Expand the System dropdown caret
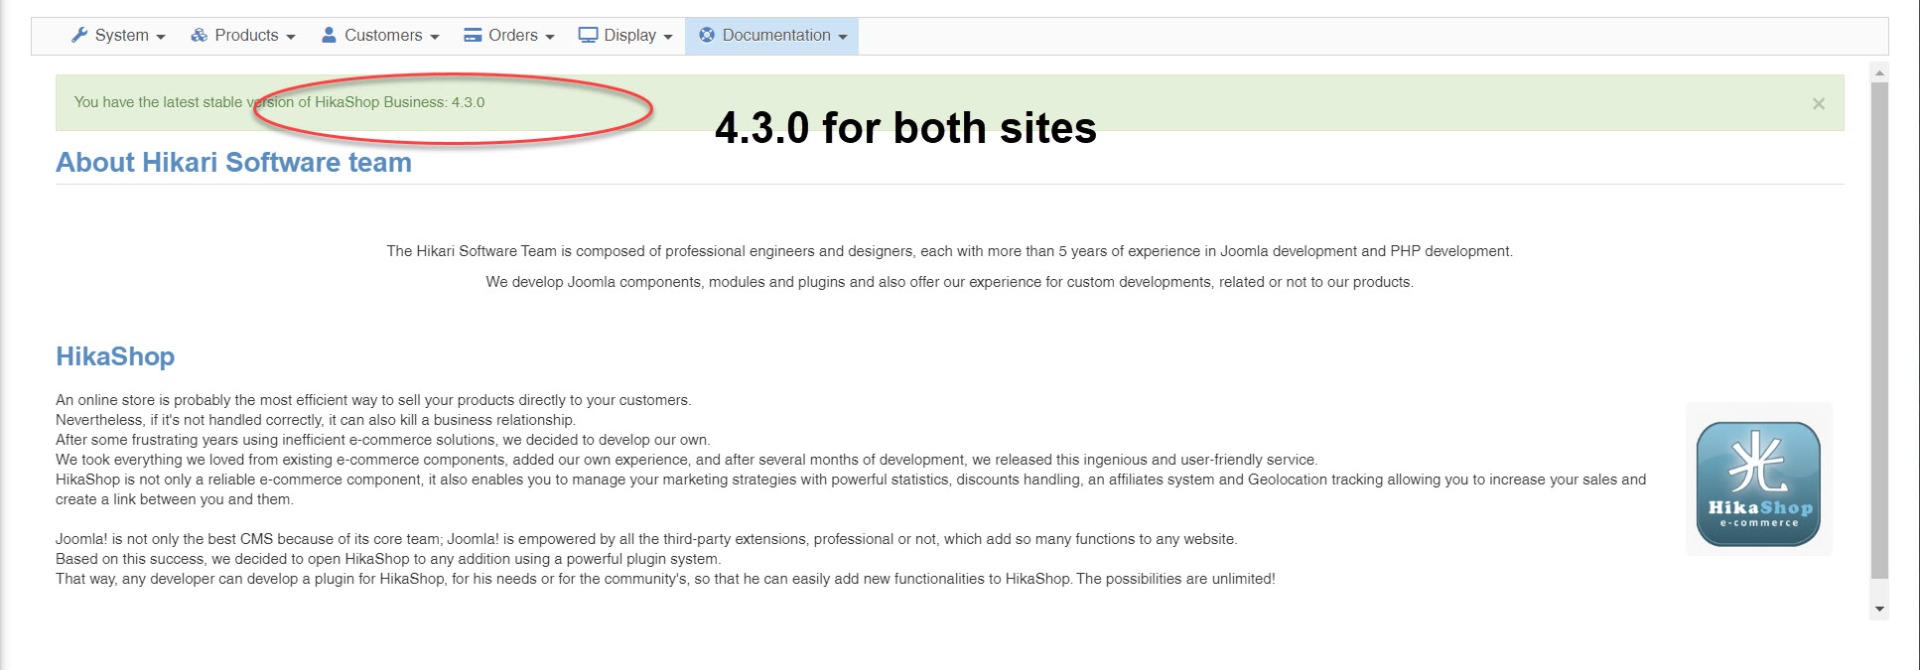 click(161, 37)
